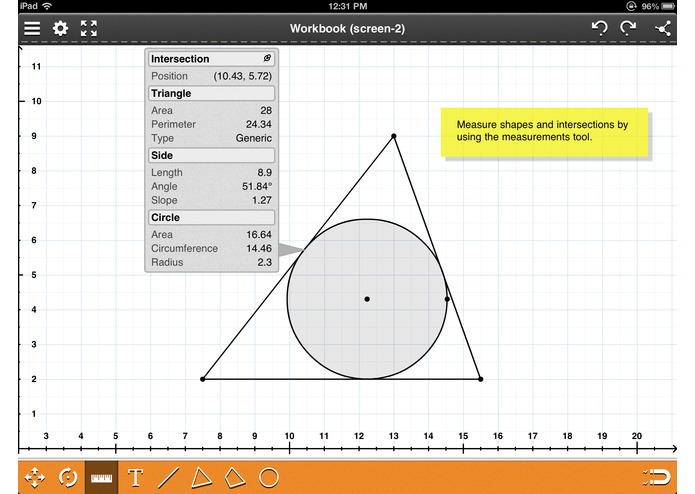This screenshot has height=494, width=695.
Task: Tap the yellow measurements sticky note
Action: point(544,132)
